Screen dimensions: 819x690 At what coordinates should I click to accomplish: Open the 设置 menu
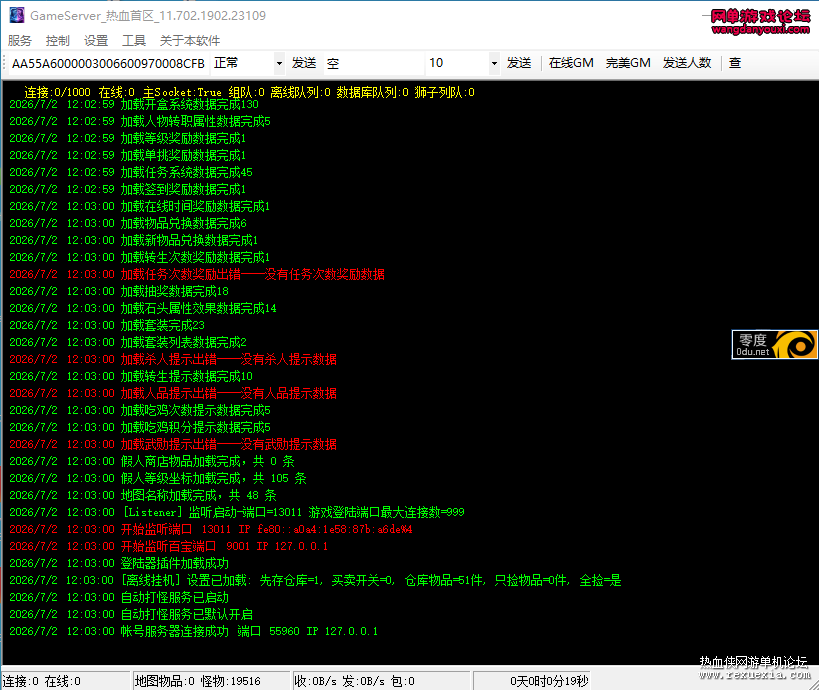[x=96, y=40]
